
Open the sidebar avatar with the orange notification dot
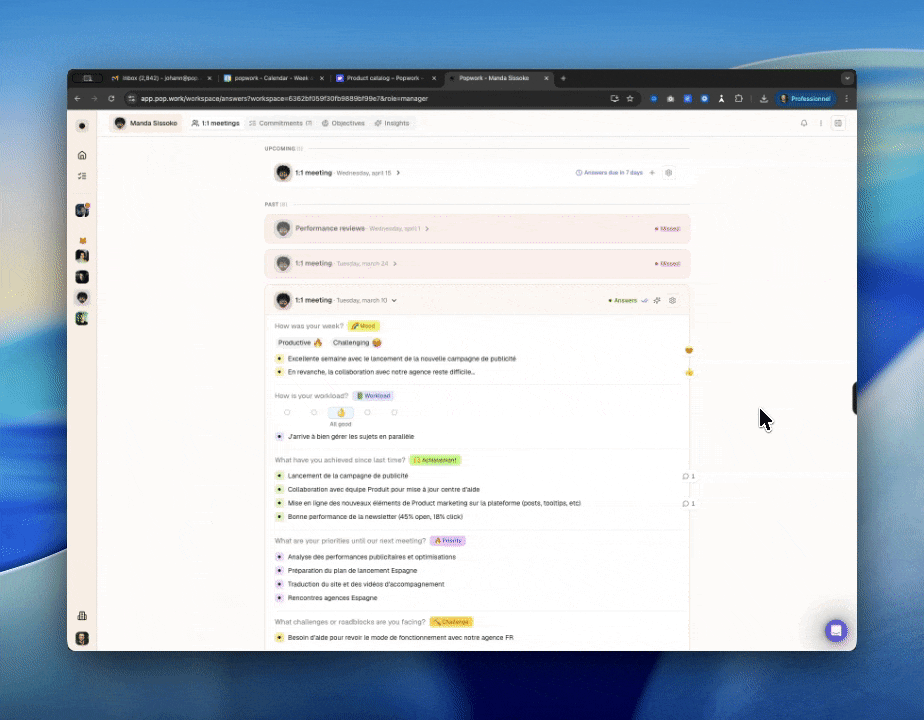tap(82, 210)
